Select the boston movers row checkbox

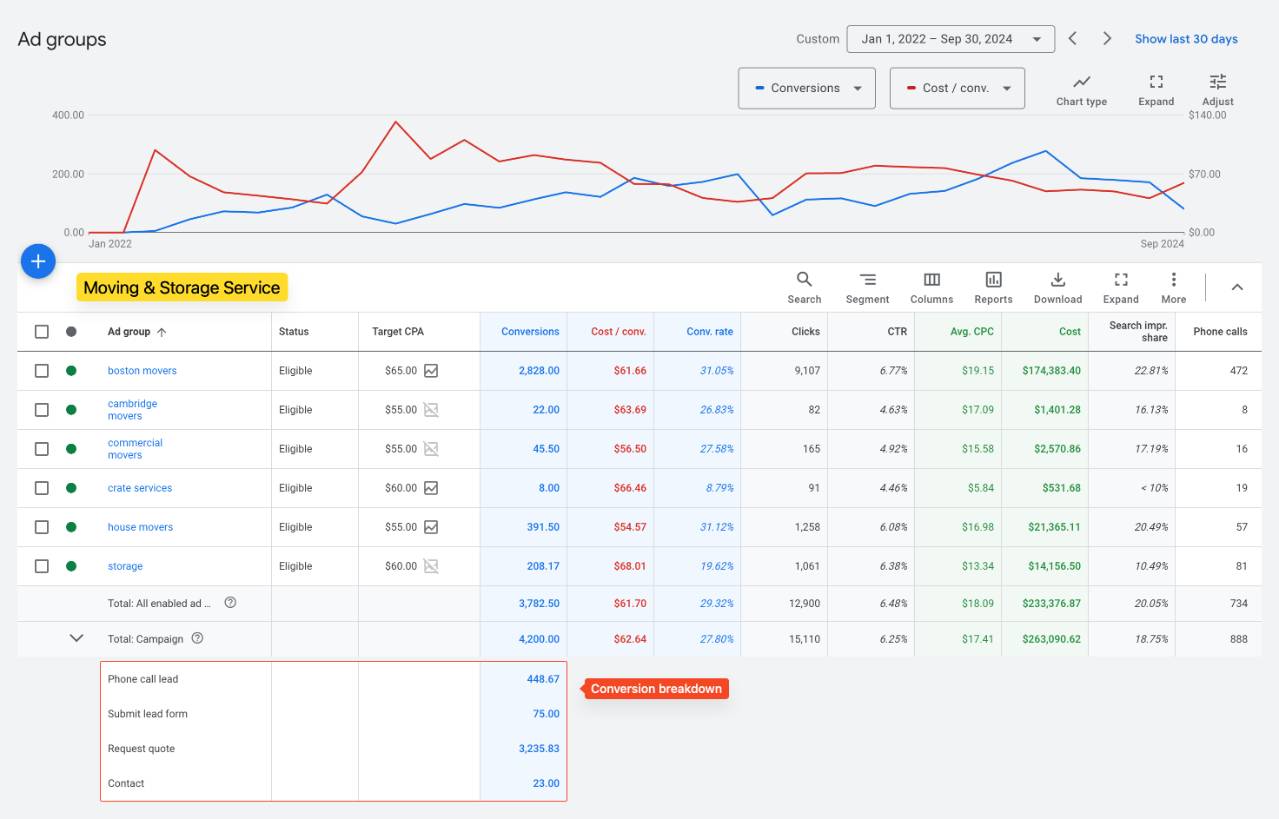coord(42,371)
